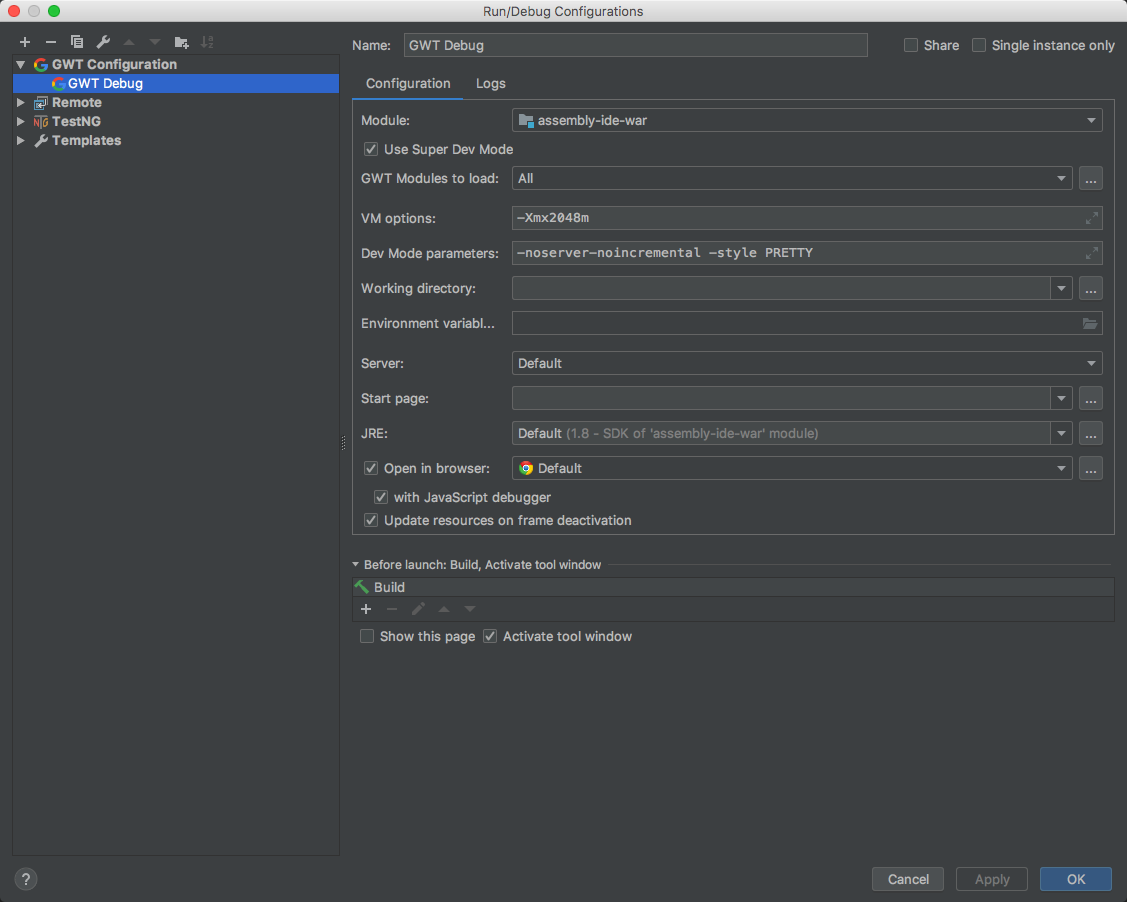
Task: Switch to the Configuration tab
Action: pyautogui.click(x=408, y=83)
